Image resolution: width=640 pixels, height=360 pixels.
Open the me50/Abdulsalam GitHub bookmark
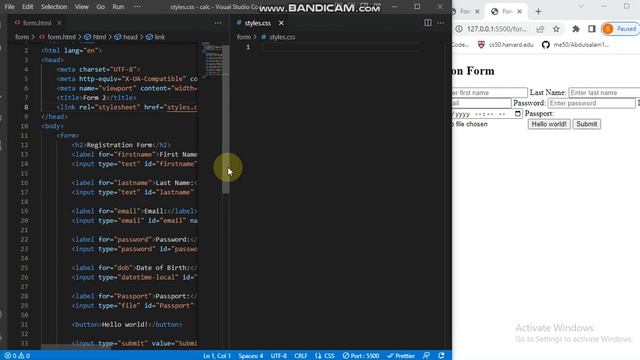pos(576,45)
